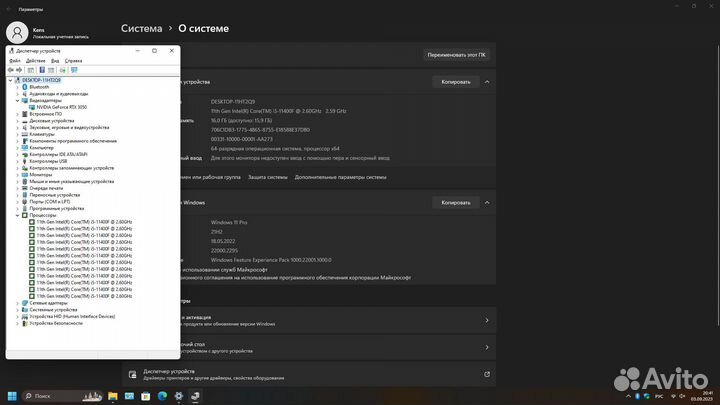Image resolution: width=720 pixels, height=405 pixels.
Task: Click the Клавиатуры keyboard icon
Action: 25,135
